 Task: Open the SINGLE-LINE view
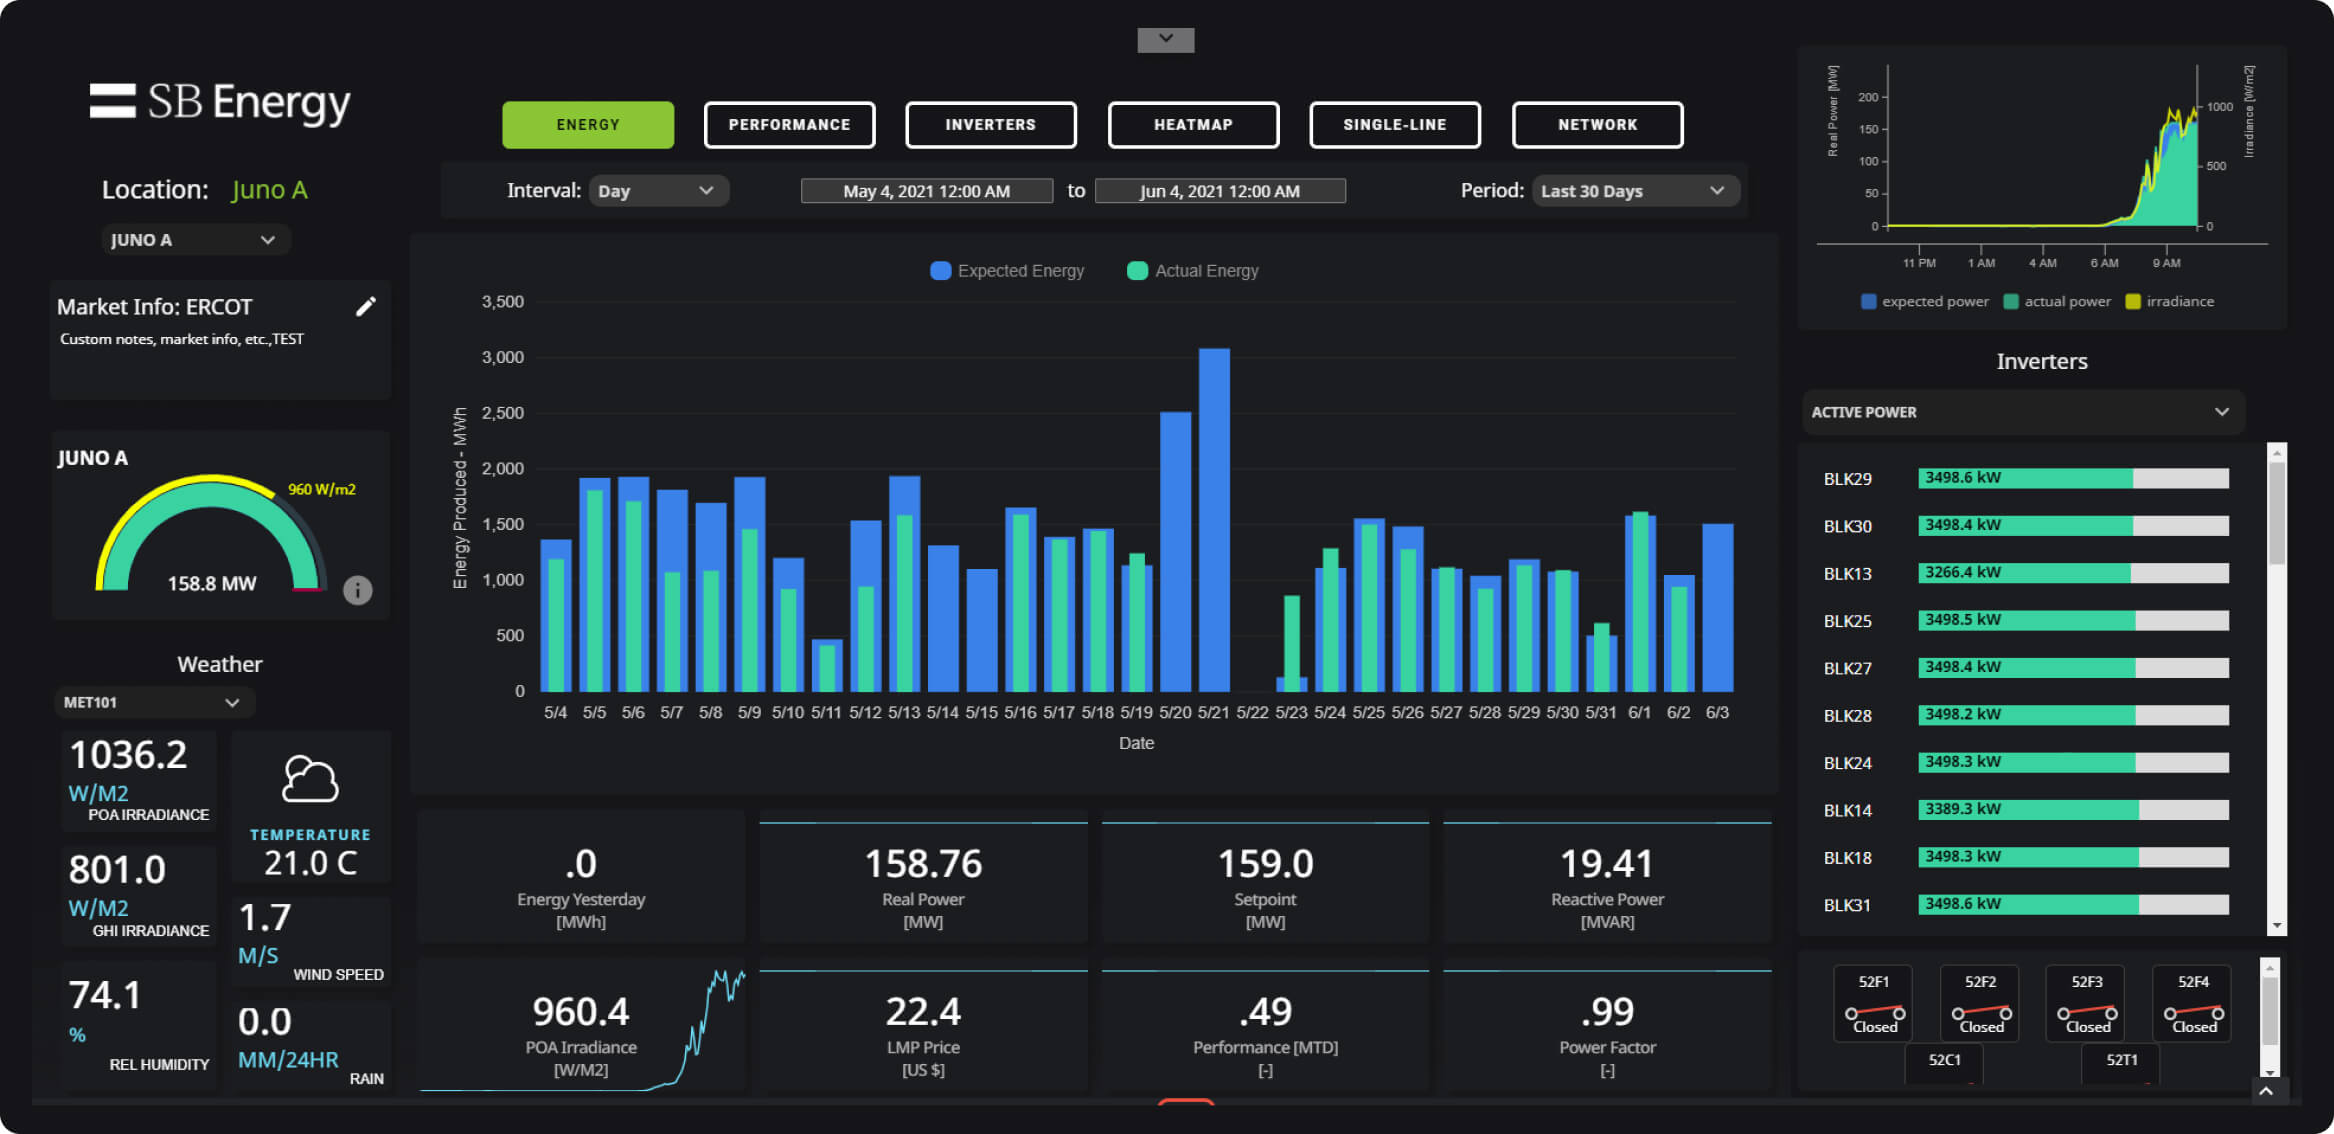pos(1394,124)
